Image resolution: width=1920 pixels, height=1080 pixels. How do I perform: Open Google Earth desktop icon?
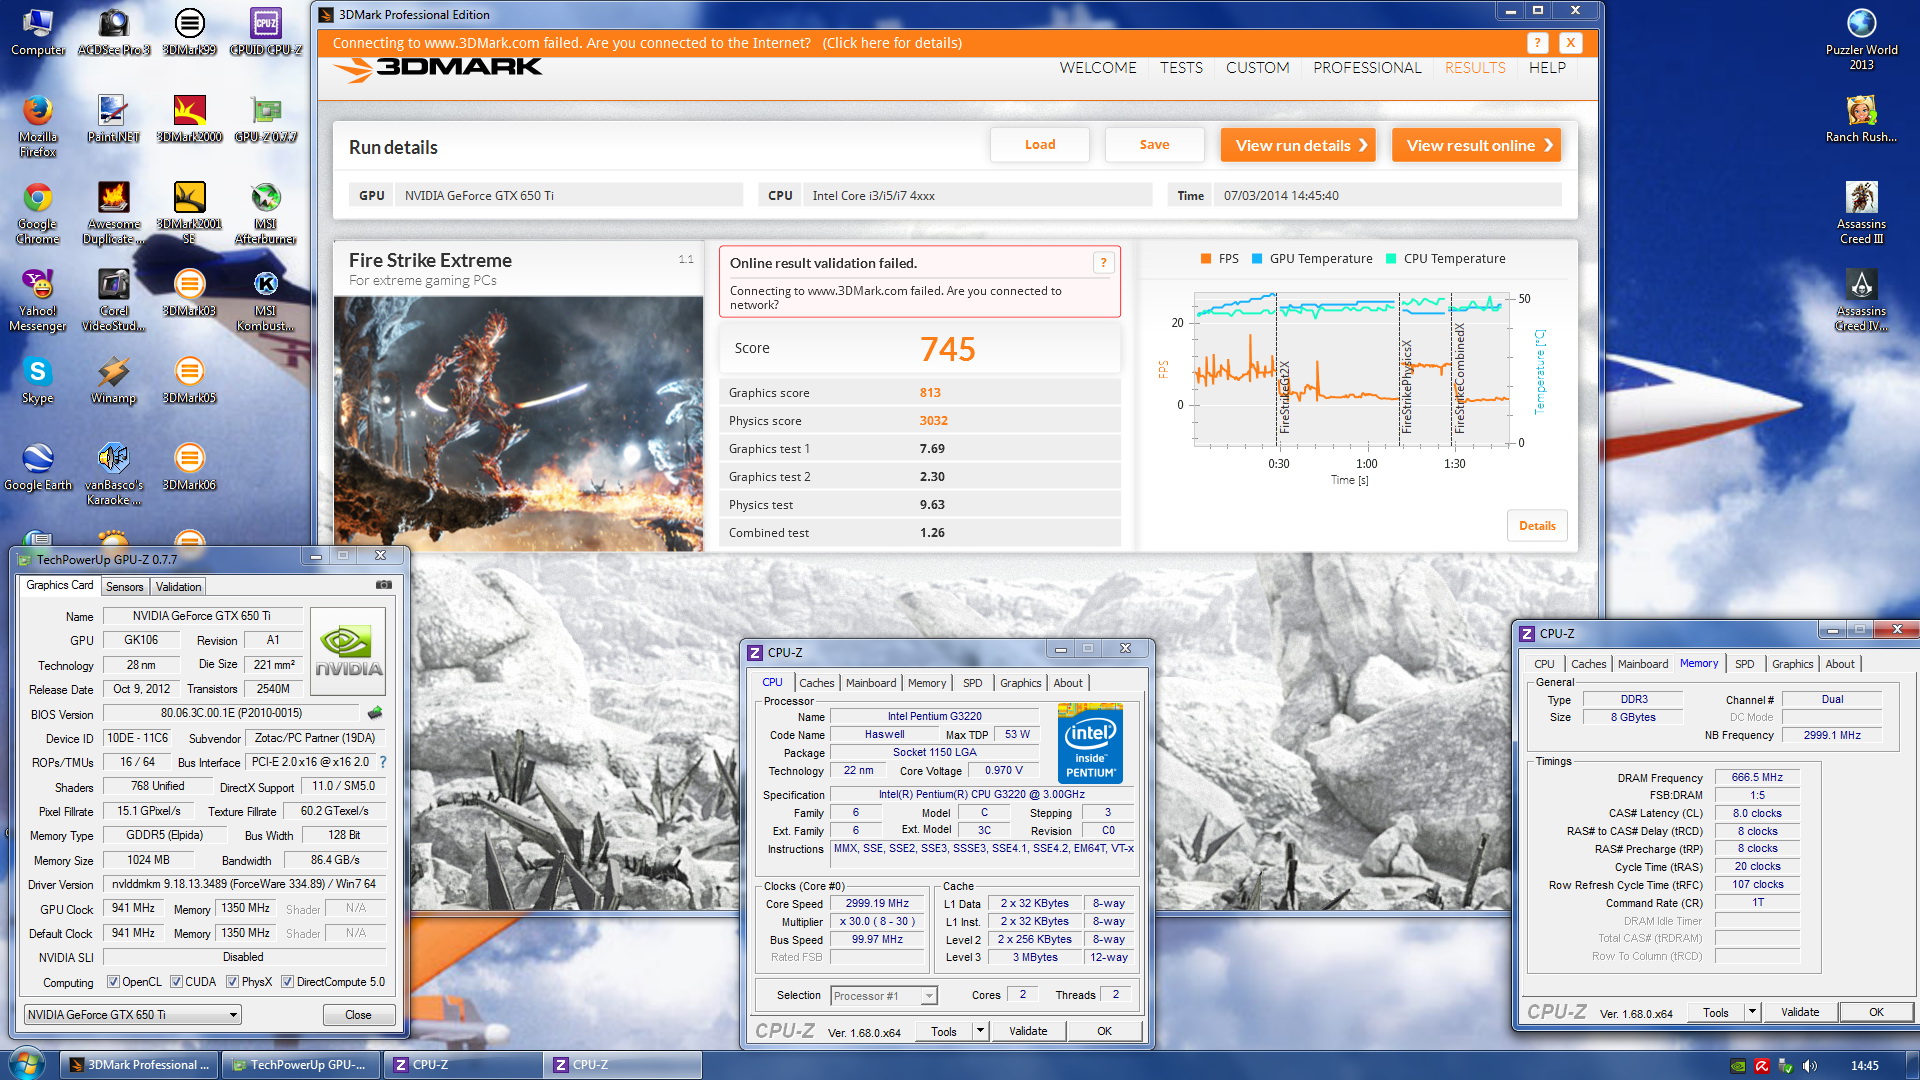click(x=37, y=467)
